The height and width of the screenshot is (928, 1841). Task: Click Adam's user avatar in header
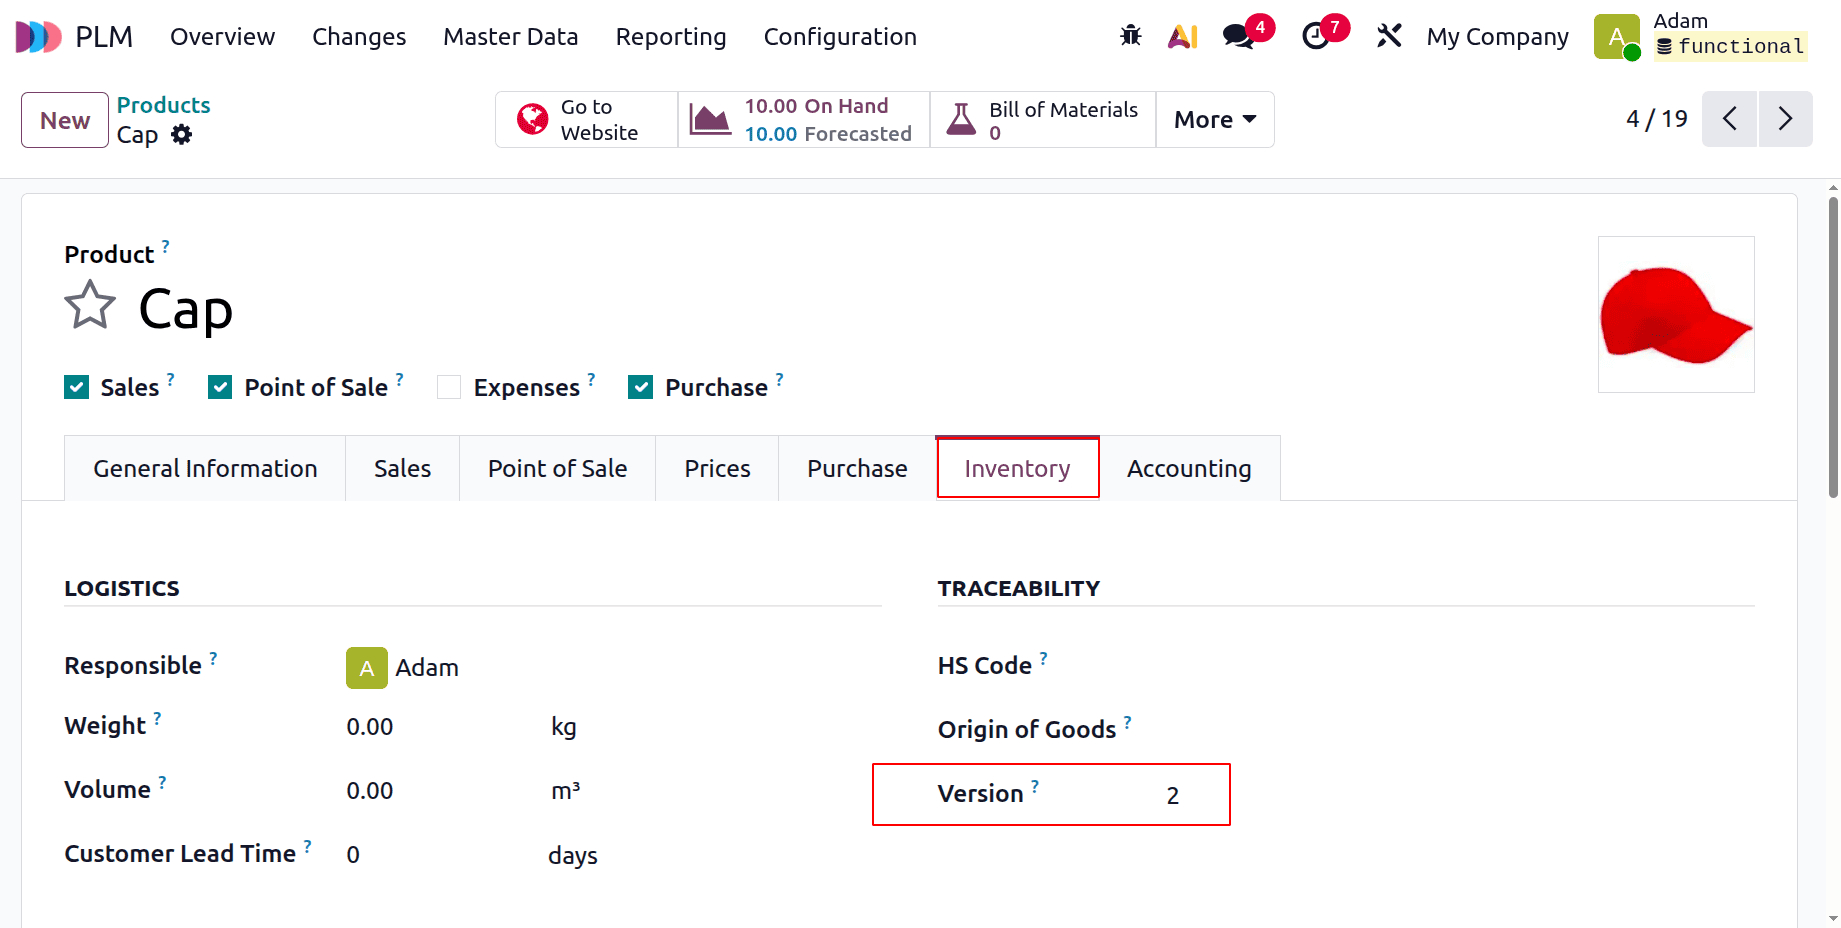1616,37
